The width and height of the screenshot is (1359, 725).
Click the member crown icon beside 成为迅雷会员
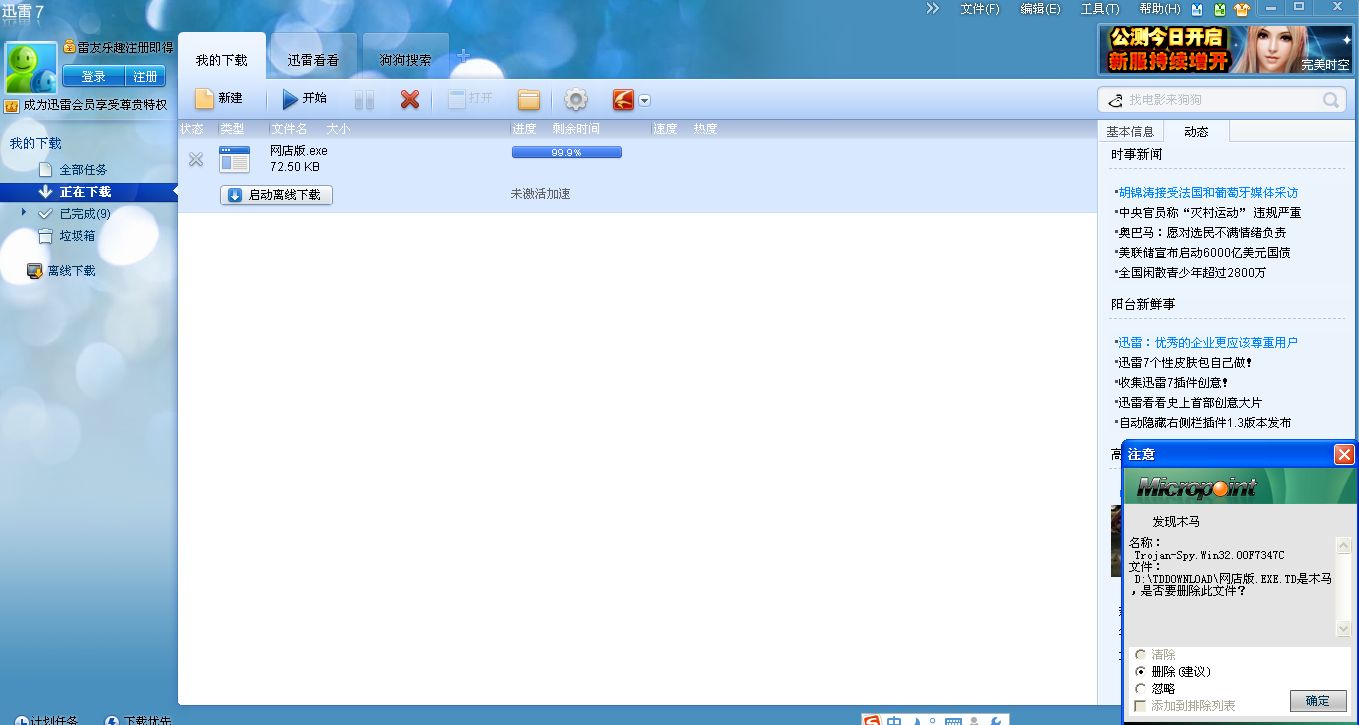pos(12,105)
